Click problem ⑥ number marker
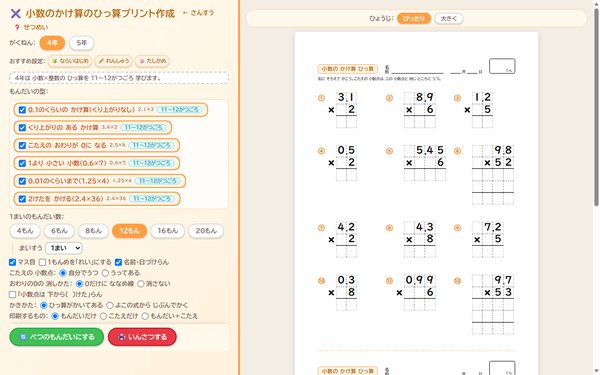 [x=457, y=151]
